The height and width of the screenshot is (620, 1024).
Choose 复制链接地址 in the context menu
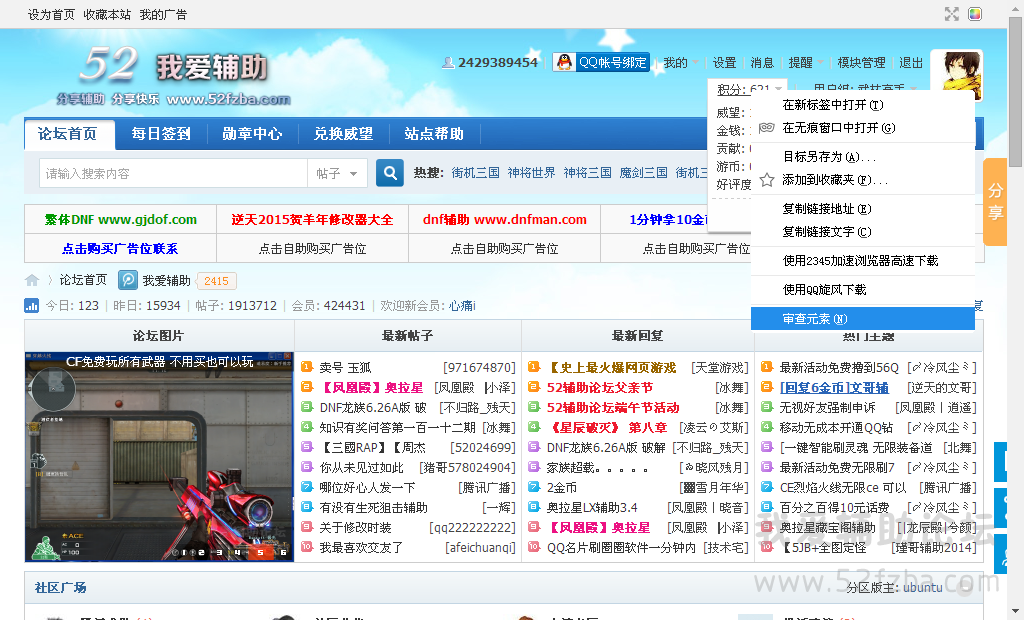(x=825, y=209)
